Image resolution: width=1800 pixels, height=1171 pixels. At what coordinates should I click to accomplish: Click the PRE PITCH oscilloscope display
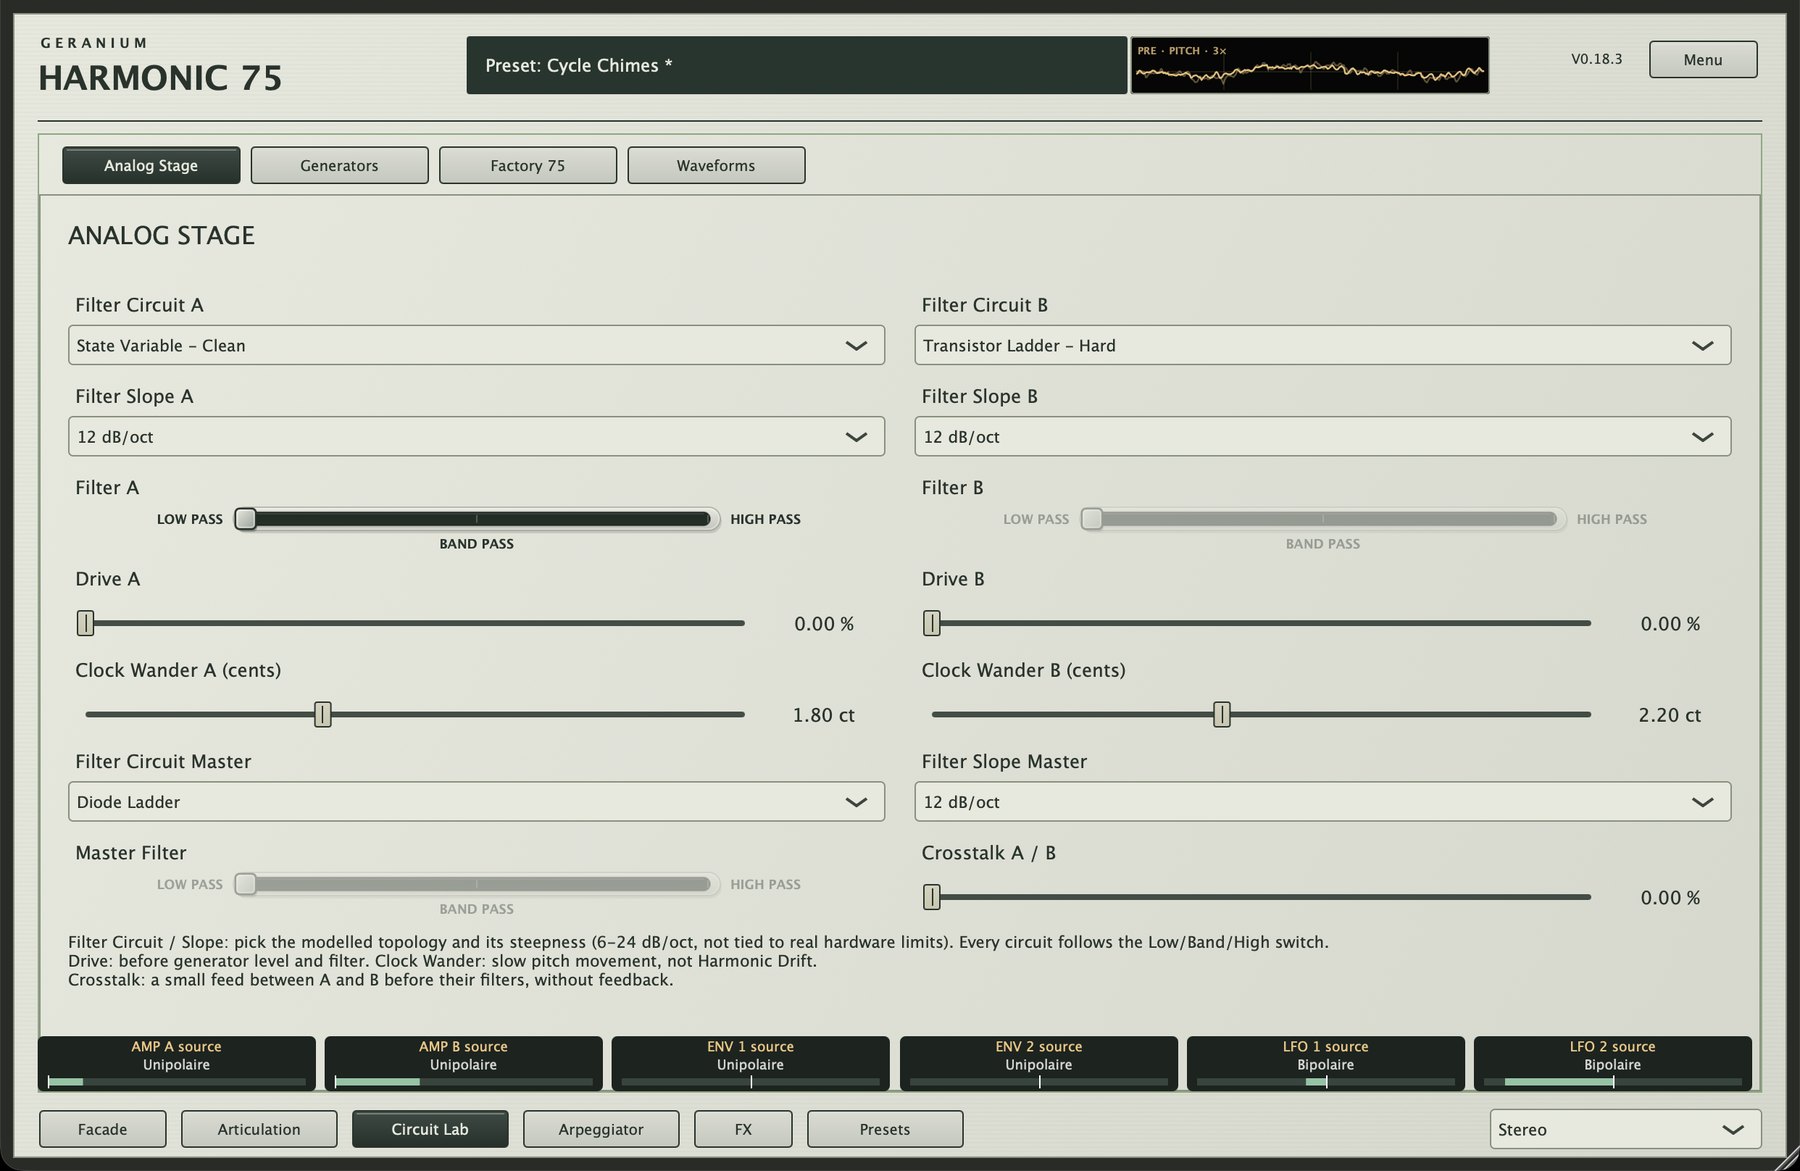1310,65
